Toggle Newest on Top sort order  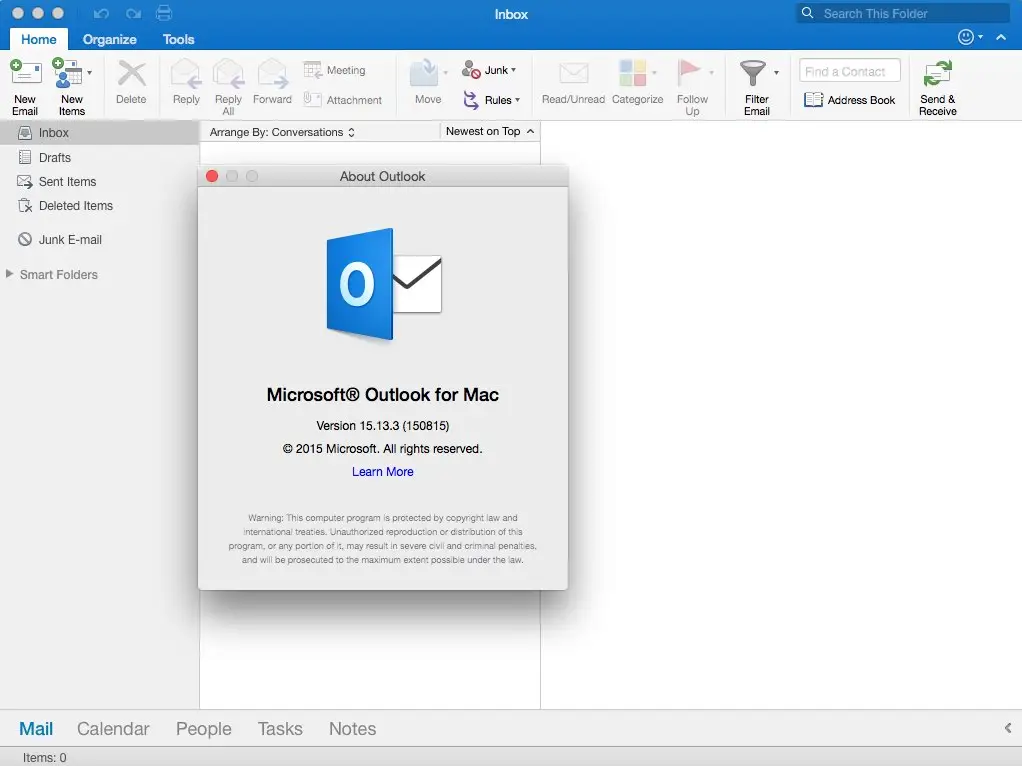489,132
